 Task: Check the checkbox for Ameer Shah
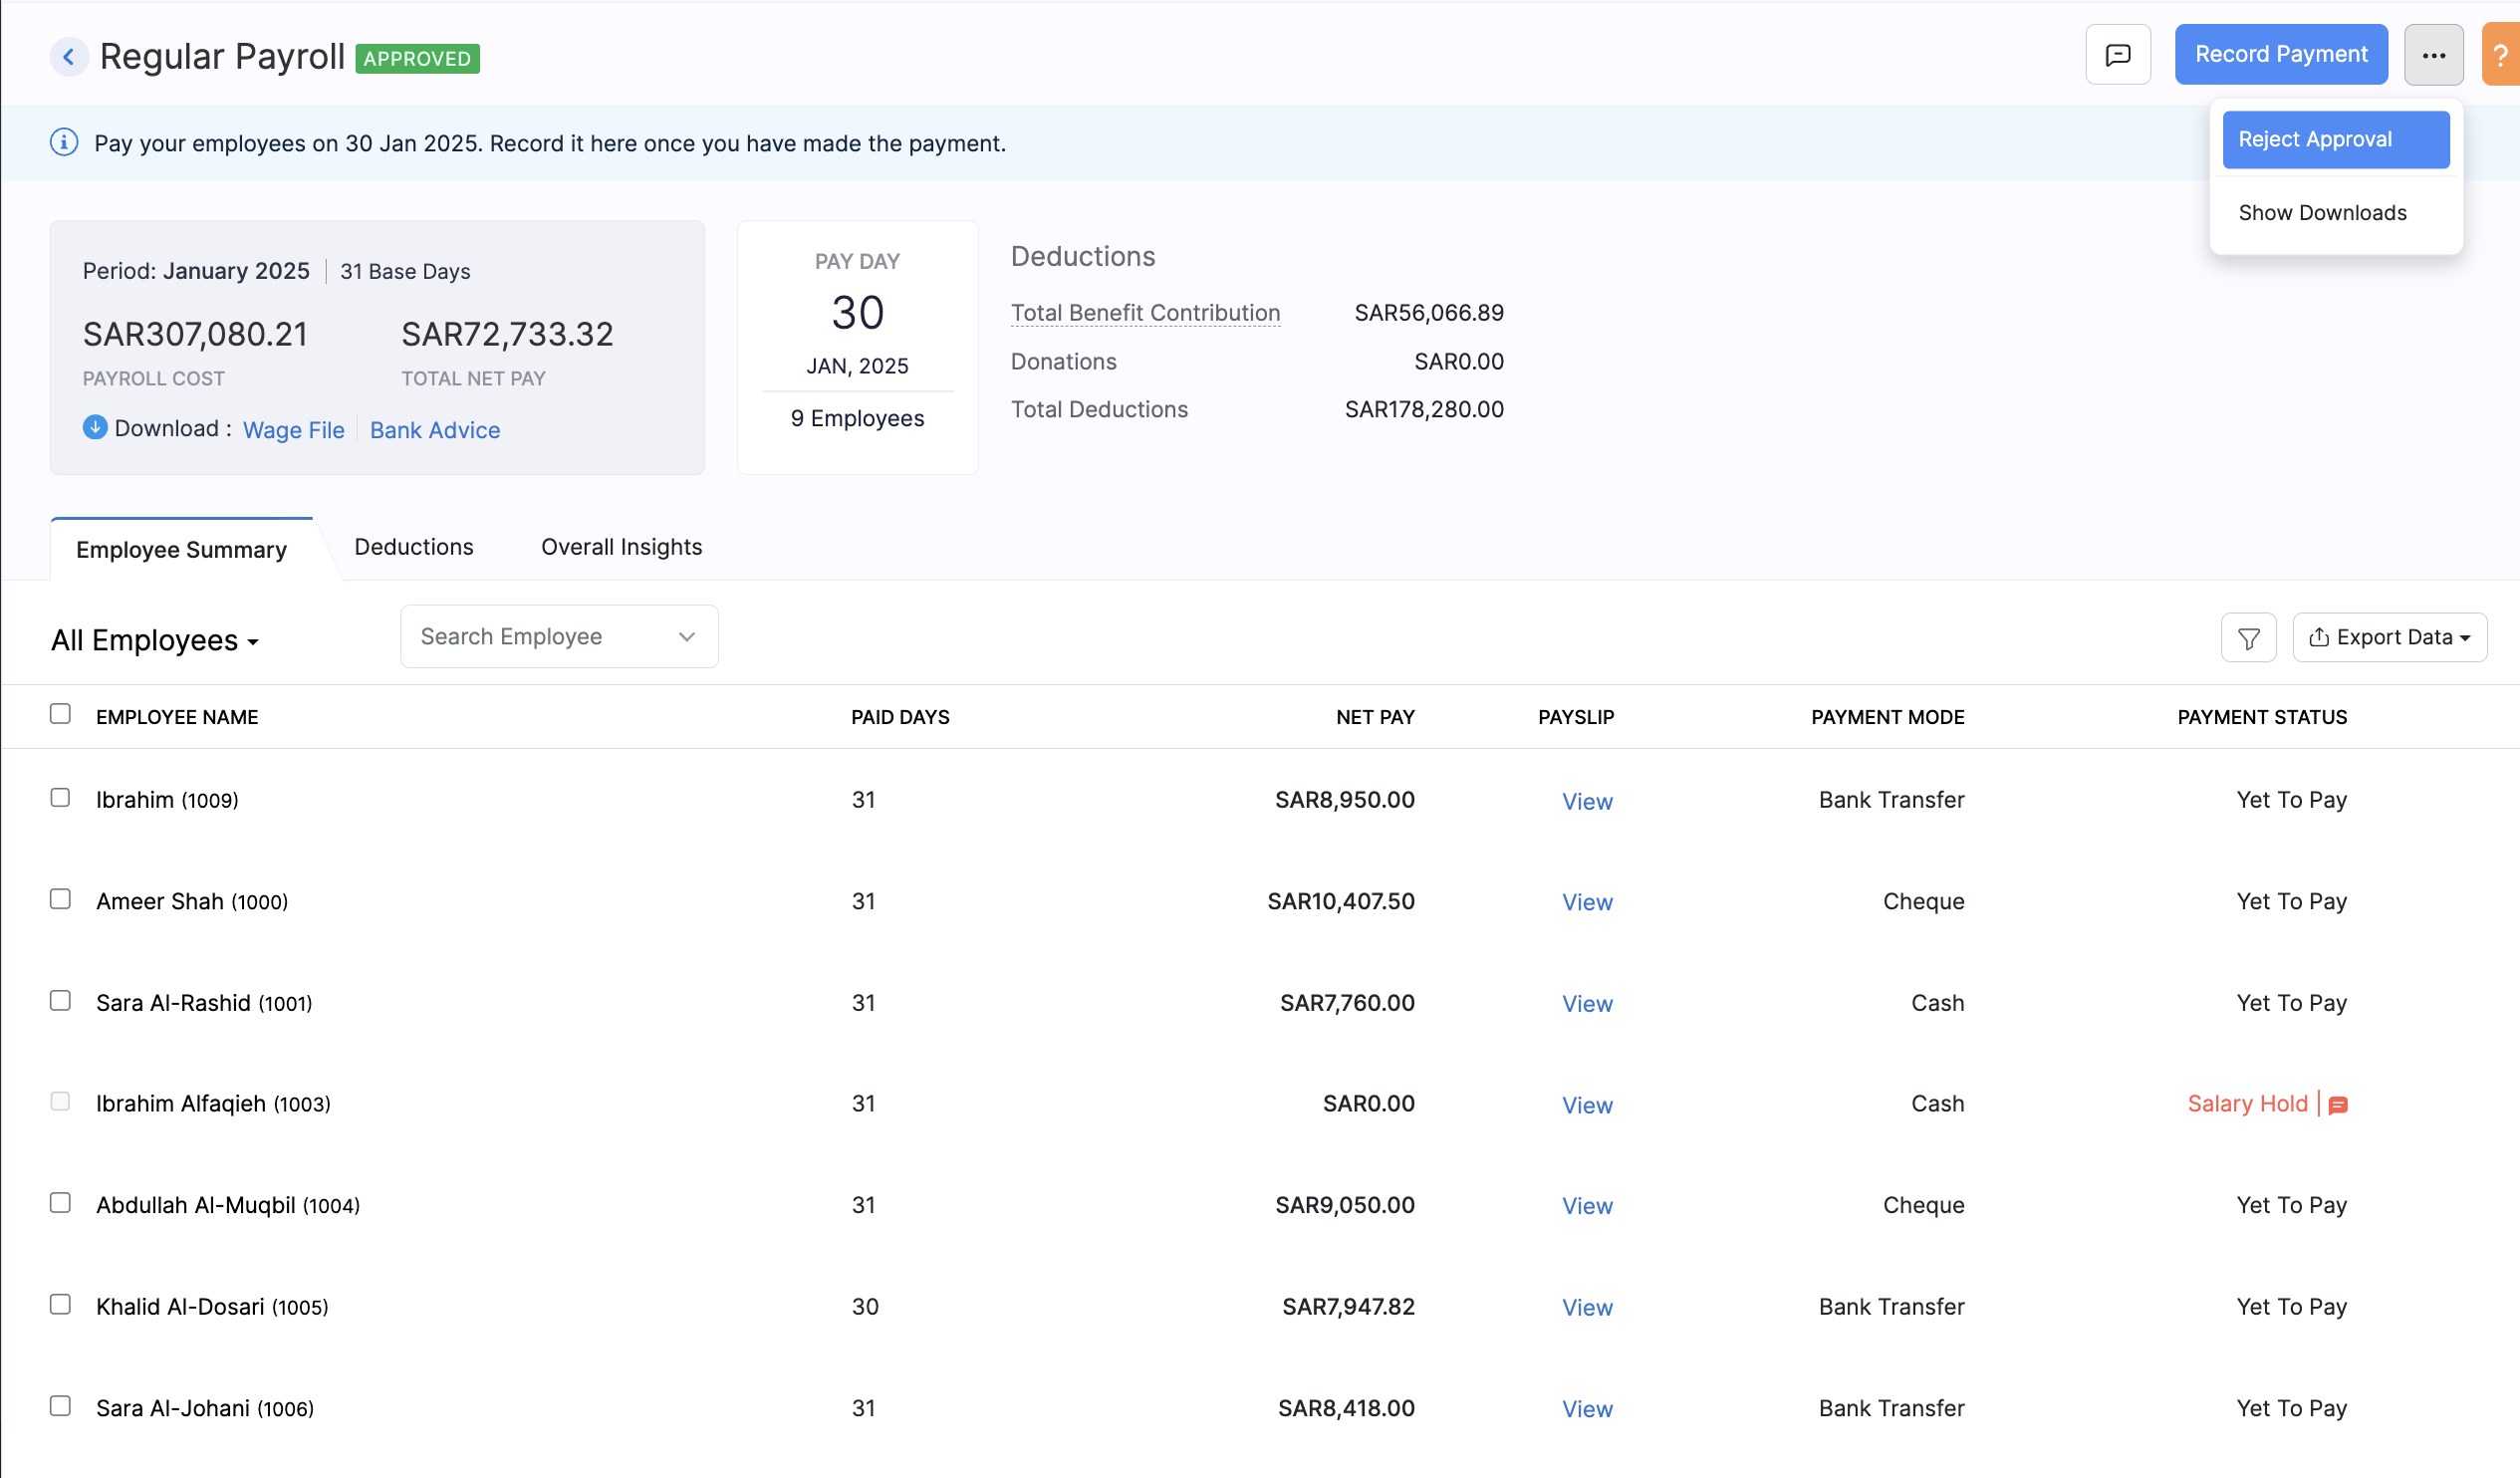point(60,898)
